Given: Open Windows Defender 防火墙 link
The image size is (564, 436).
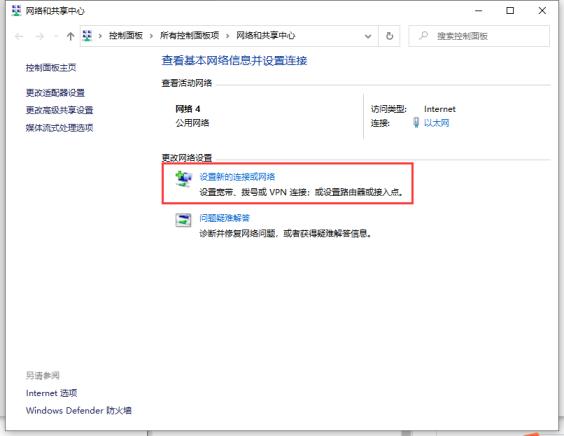Looking at the screenshot, I should [79, 410].
